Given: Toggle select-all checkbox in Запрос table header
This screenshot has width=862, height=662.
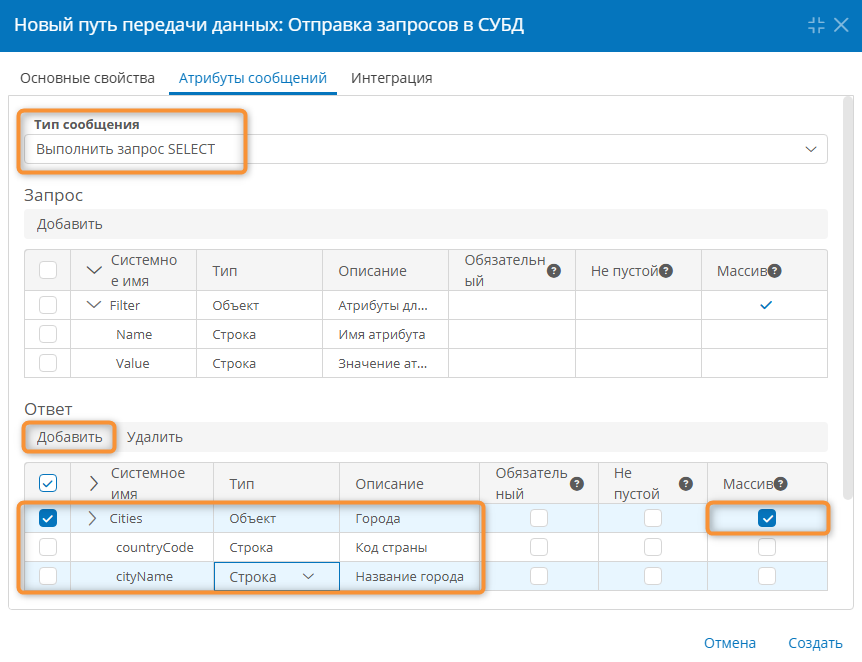Looking at the screenshot, I should (48, 270).
